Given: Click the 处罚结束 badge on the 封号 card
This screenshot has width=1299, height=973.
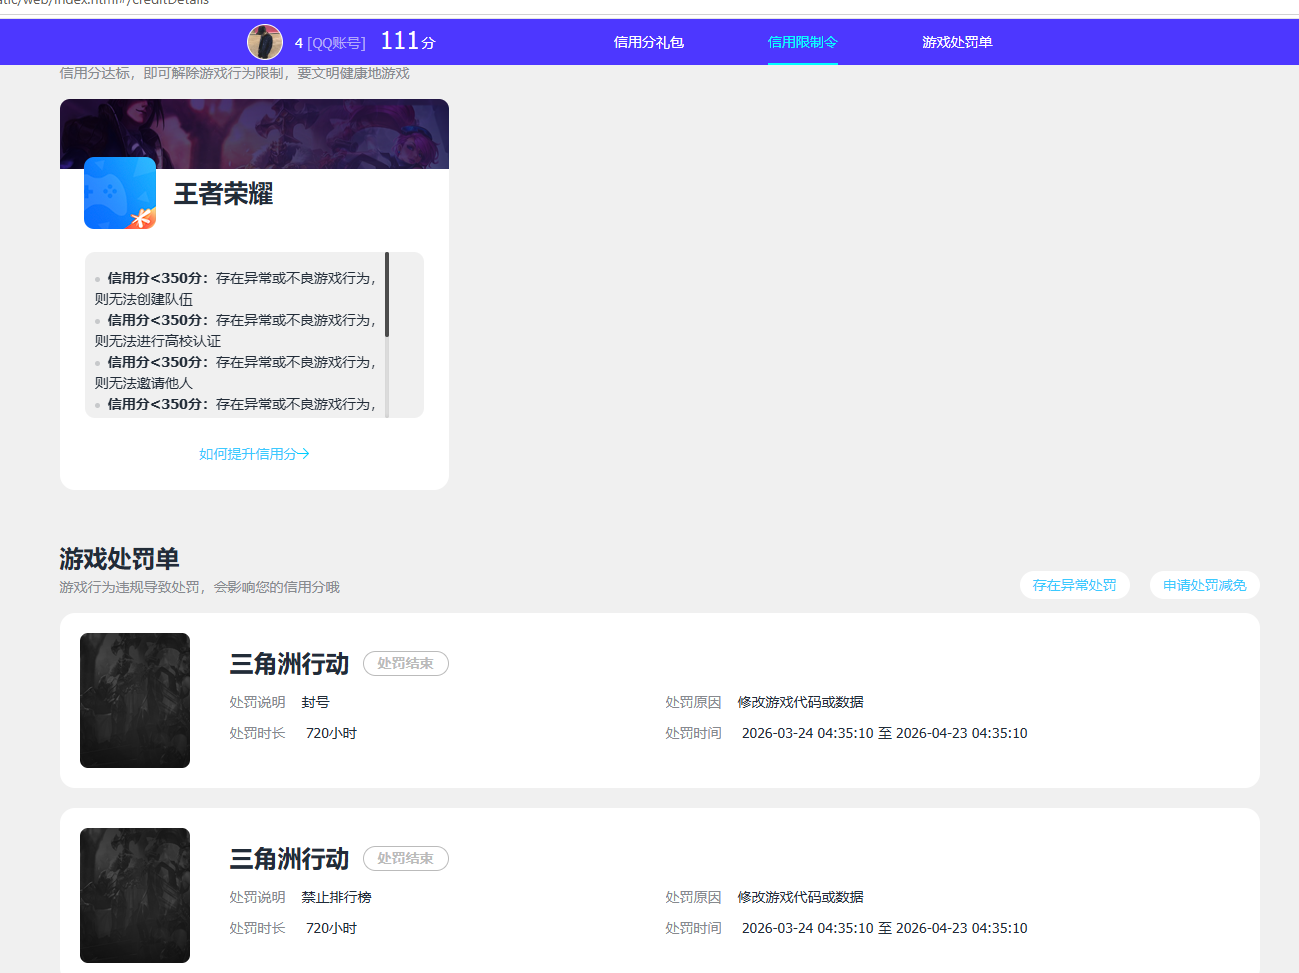Looking at the screenshot, I should click(405, 663).
